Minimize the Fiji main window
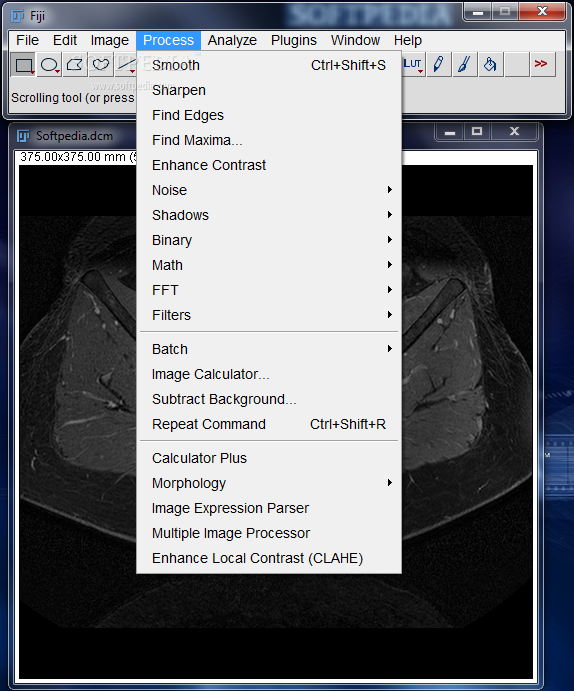 478,12
